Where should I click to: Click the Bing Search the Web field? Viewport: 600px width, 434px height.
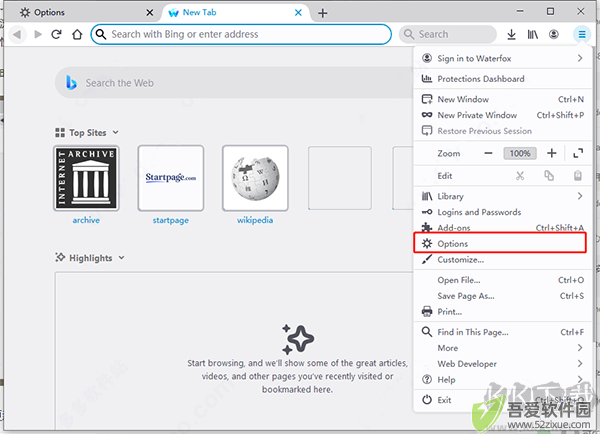[x=234, y=83]
